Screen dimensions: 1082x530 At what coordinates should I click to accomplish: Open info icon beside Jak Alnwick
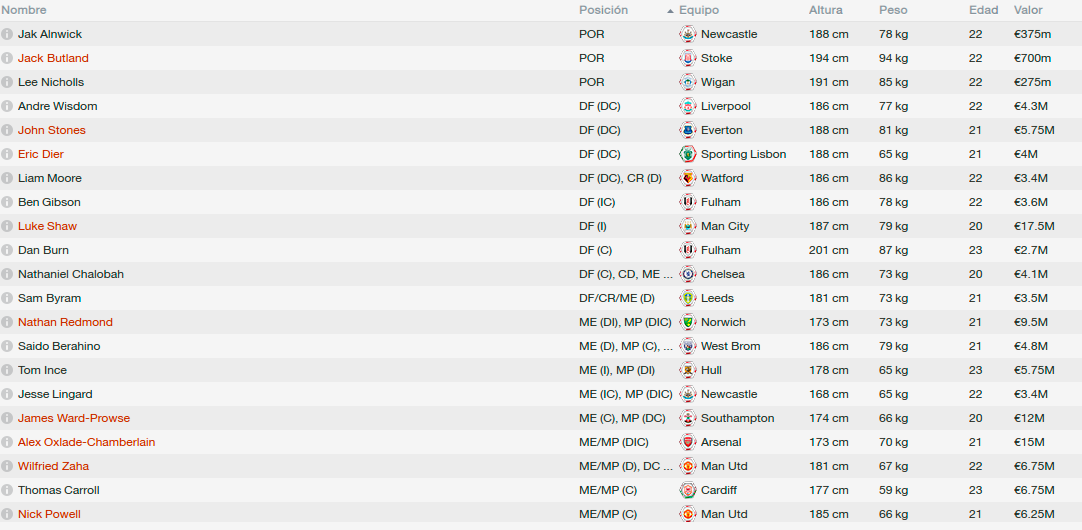(7, 34)
